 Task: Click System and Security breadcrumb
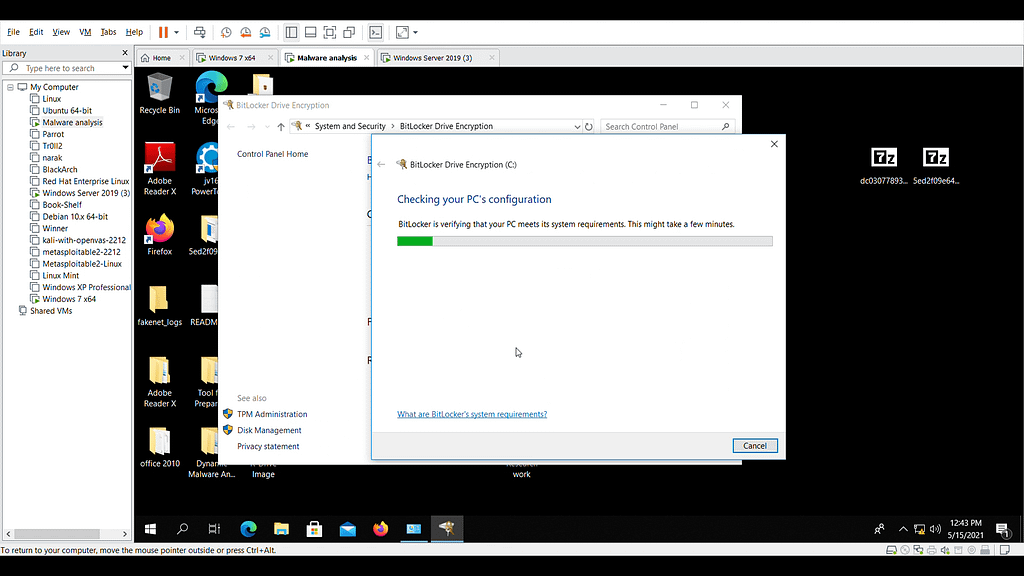[350, 126]
